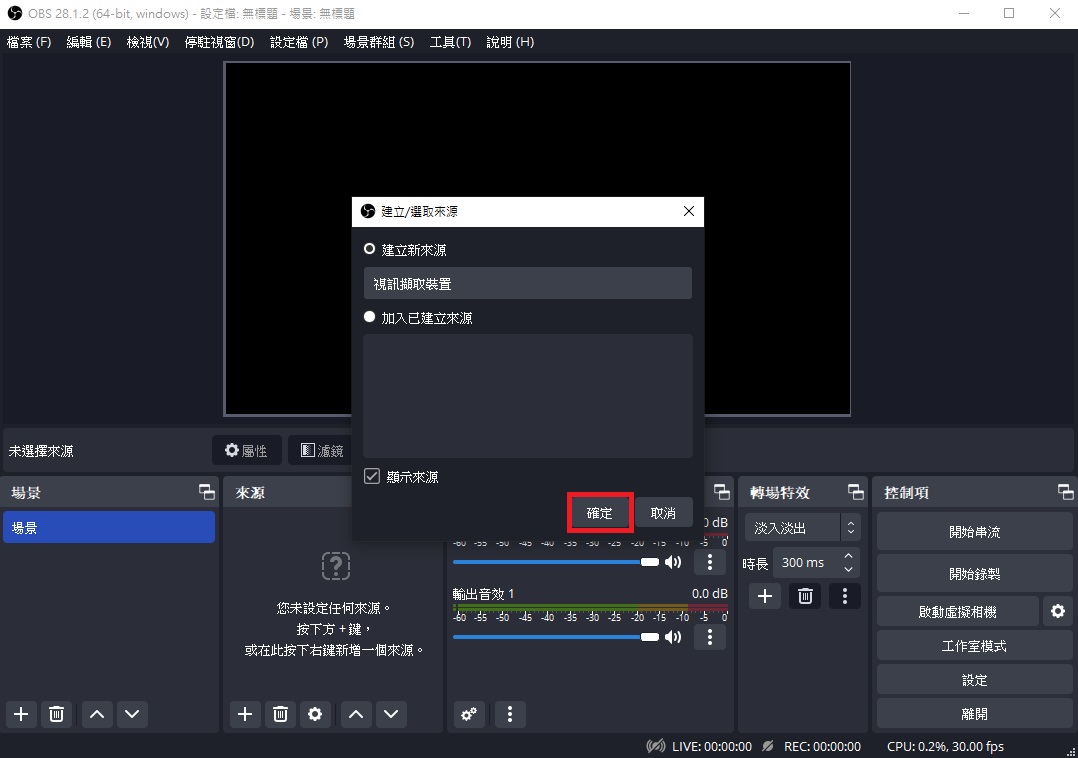Adjust the 輸出音效 1 volume slider

556,637
